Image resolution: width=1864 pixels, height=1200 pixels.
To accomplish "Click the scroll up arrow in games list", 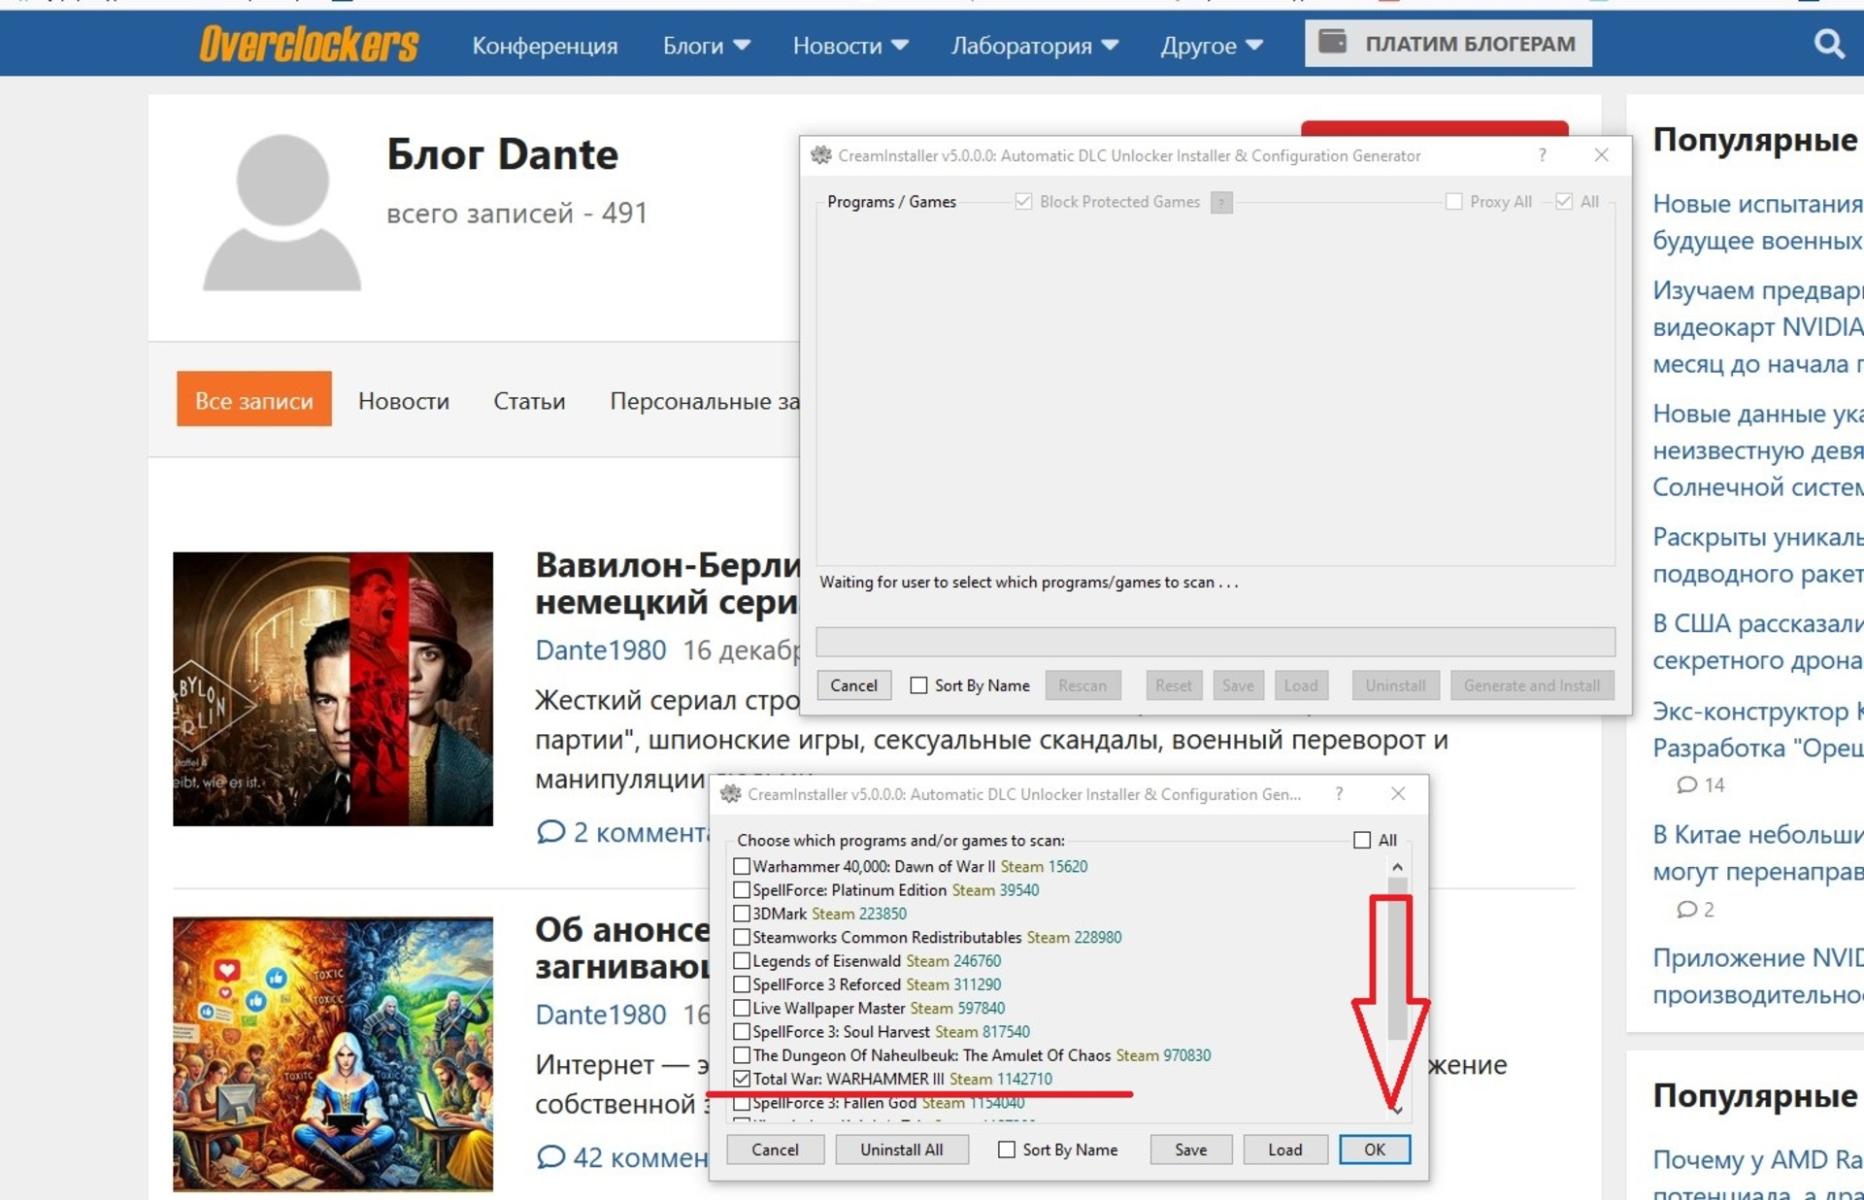I will [x=1397, y=867].
